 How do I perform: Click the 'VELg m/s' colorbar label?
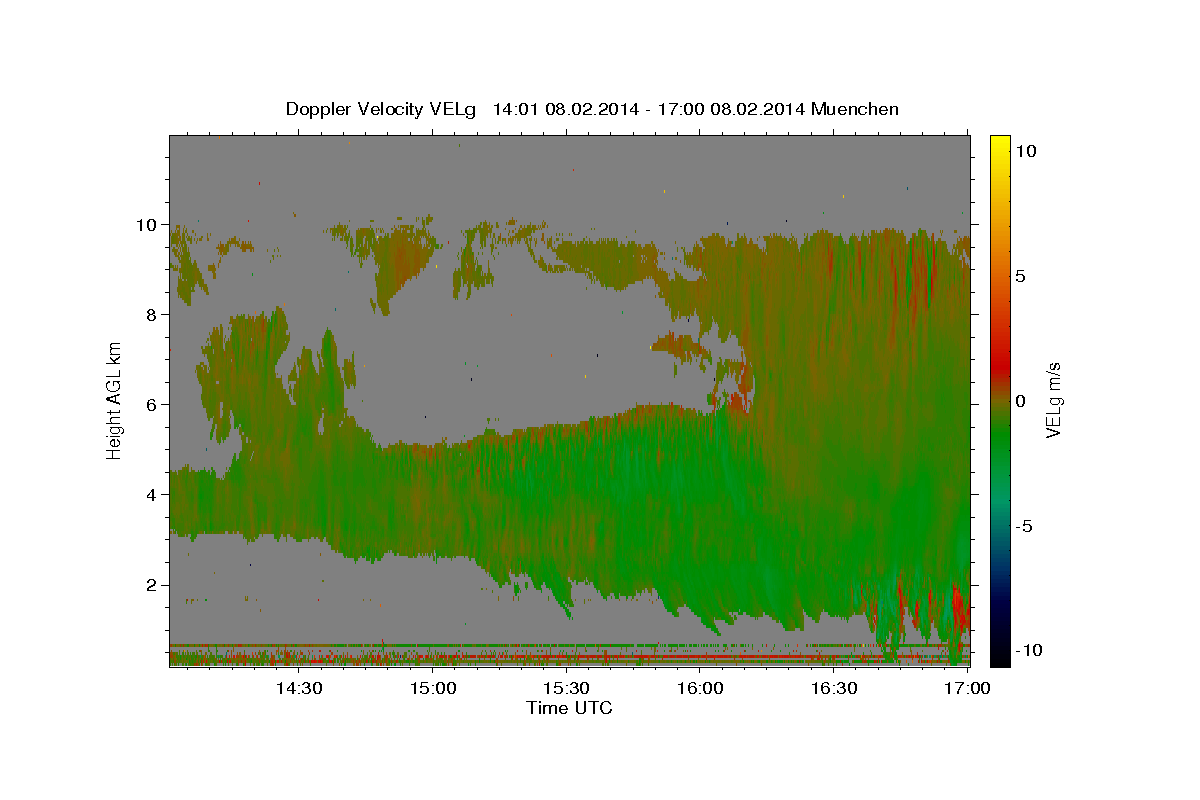pos(1053,401)
